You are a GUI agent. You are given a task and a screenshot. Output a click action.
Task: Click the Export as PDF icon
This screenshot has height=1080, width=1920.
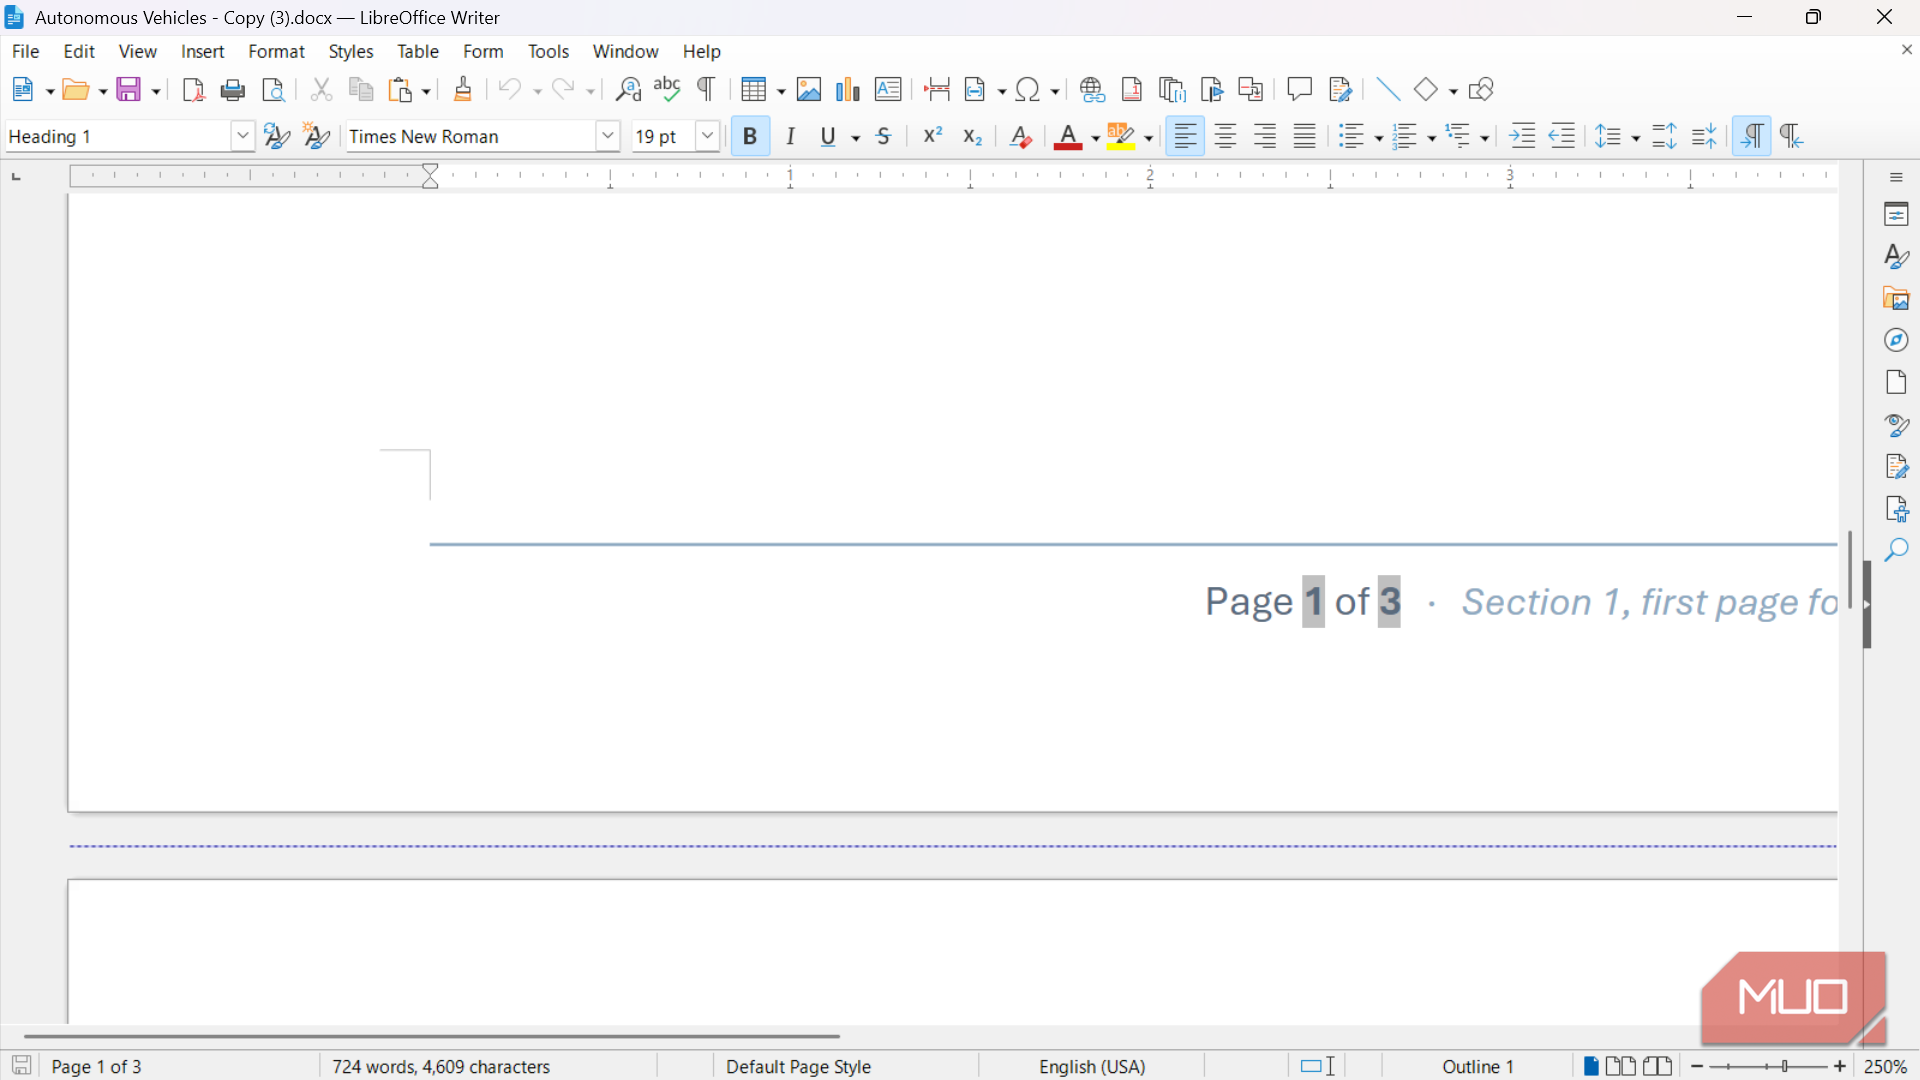pyautogui.click(x=194, y=90)
